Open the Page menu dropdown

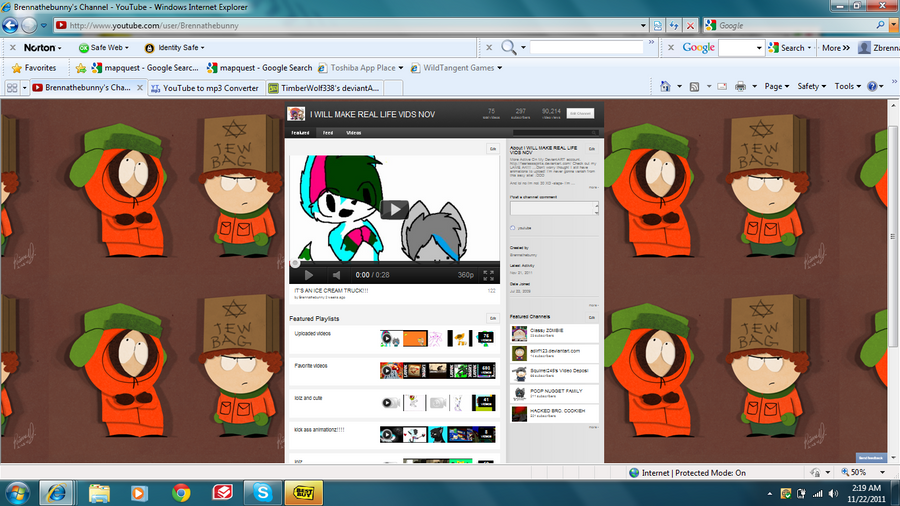777,86
